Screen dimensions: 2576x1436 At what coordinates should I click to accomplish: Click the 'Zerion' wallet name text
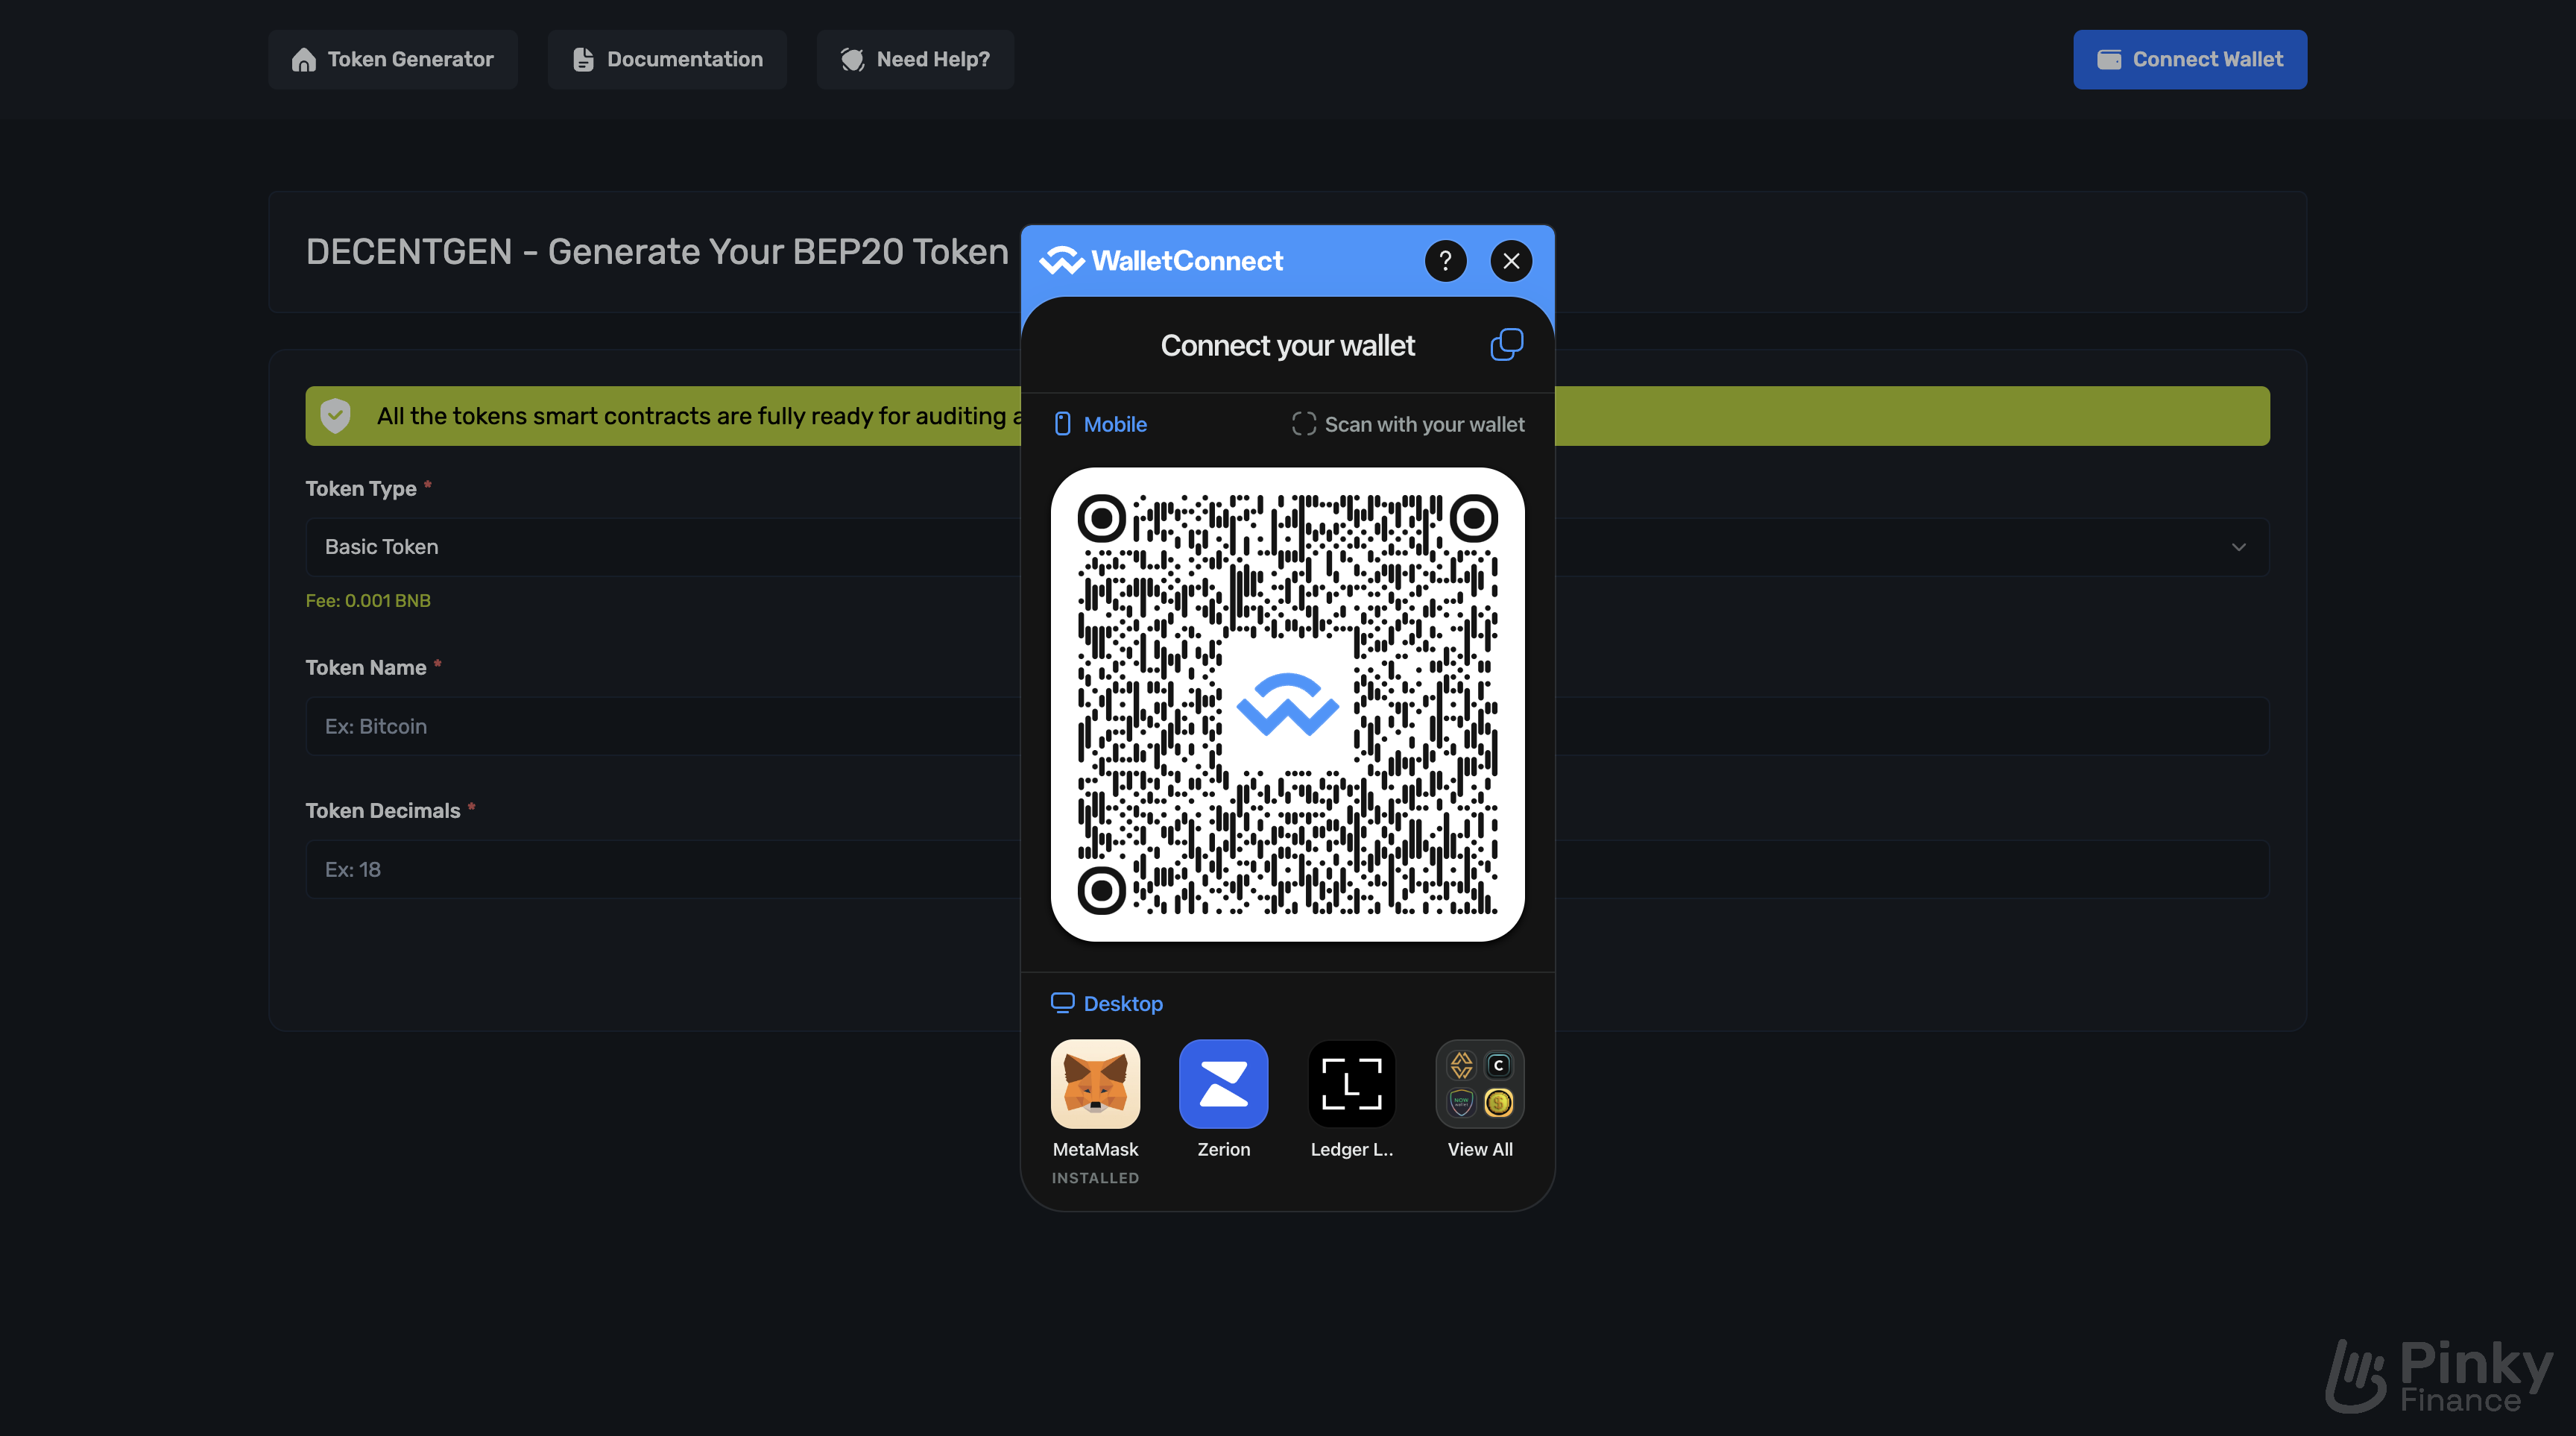pos(1223,1149)
